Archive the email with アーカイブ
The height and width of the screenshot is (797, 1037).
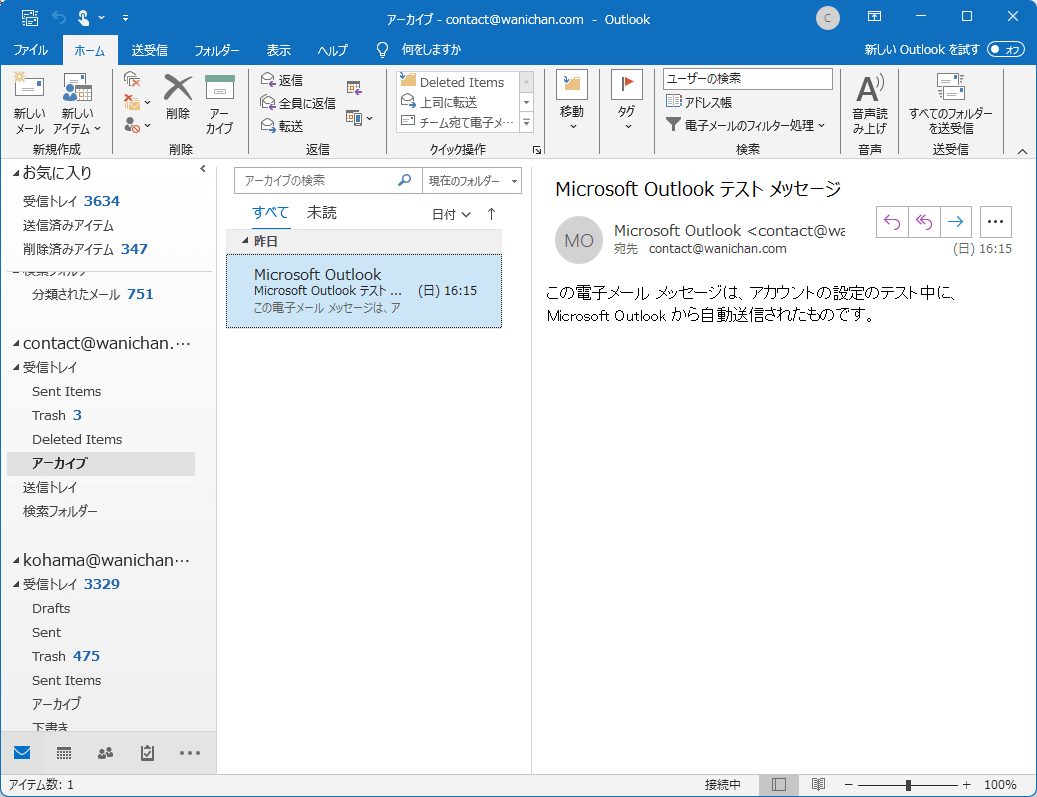click(219, 102)
